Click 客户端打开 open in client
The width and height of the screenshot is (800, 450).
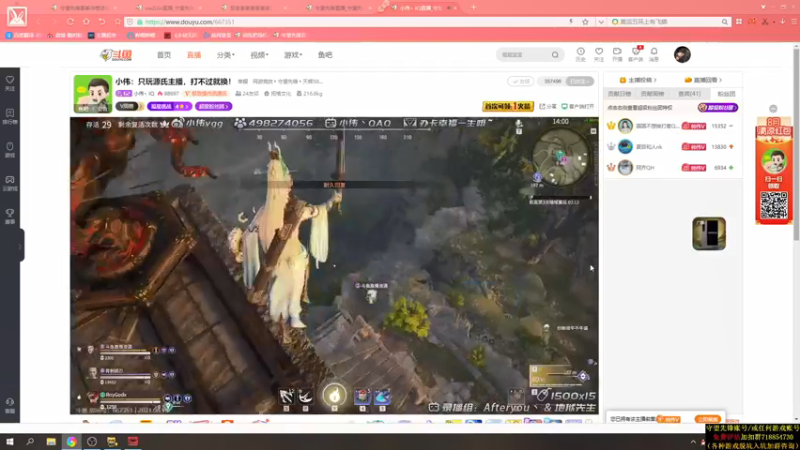tap(578, 106)
